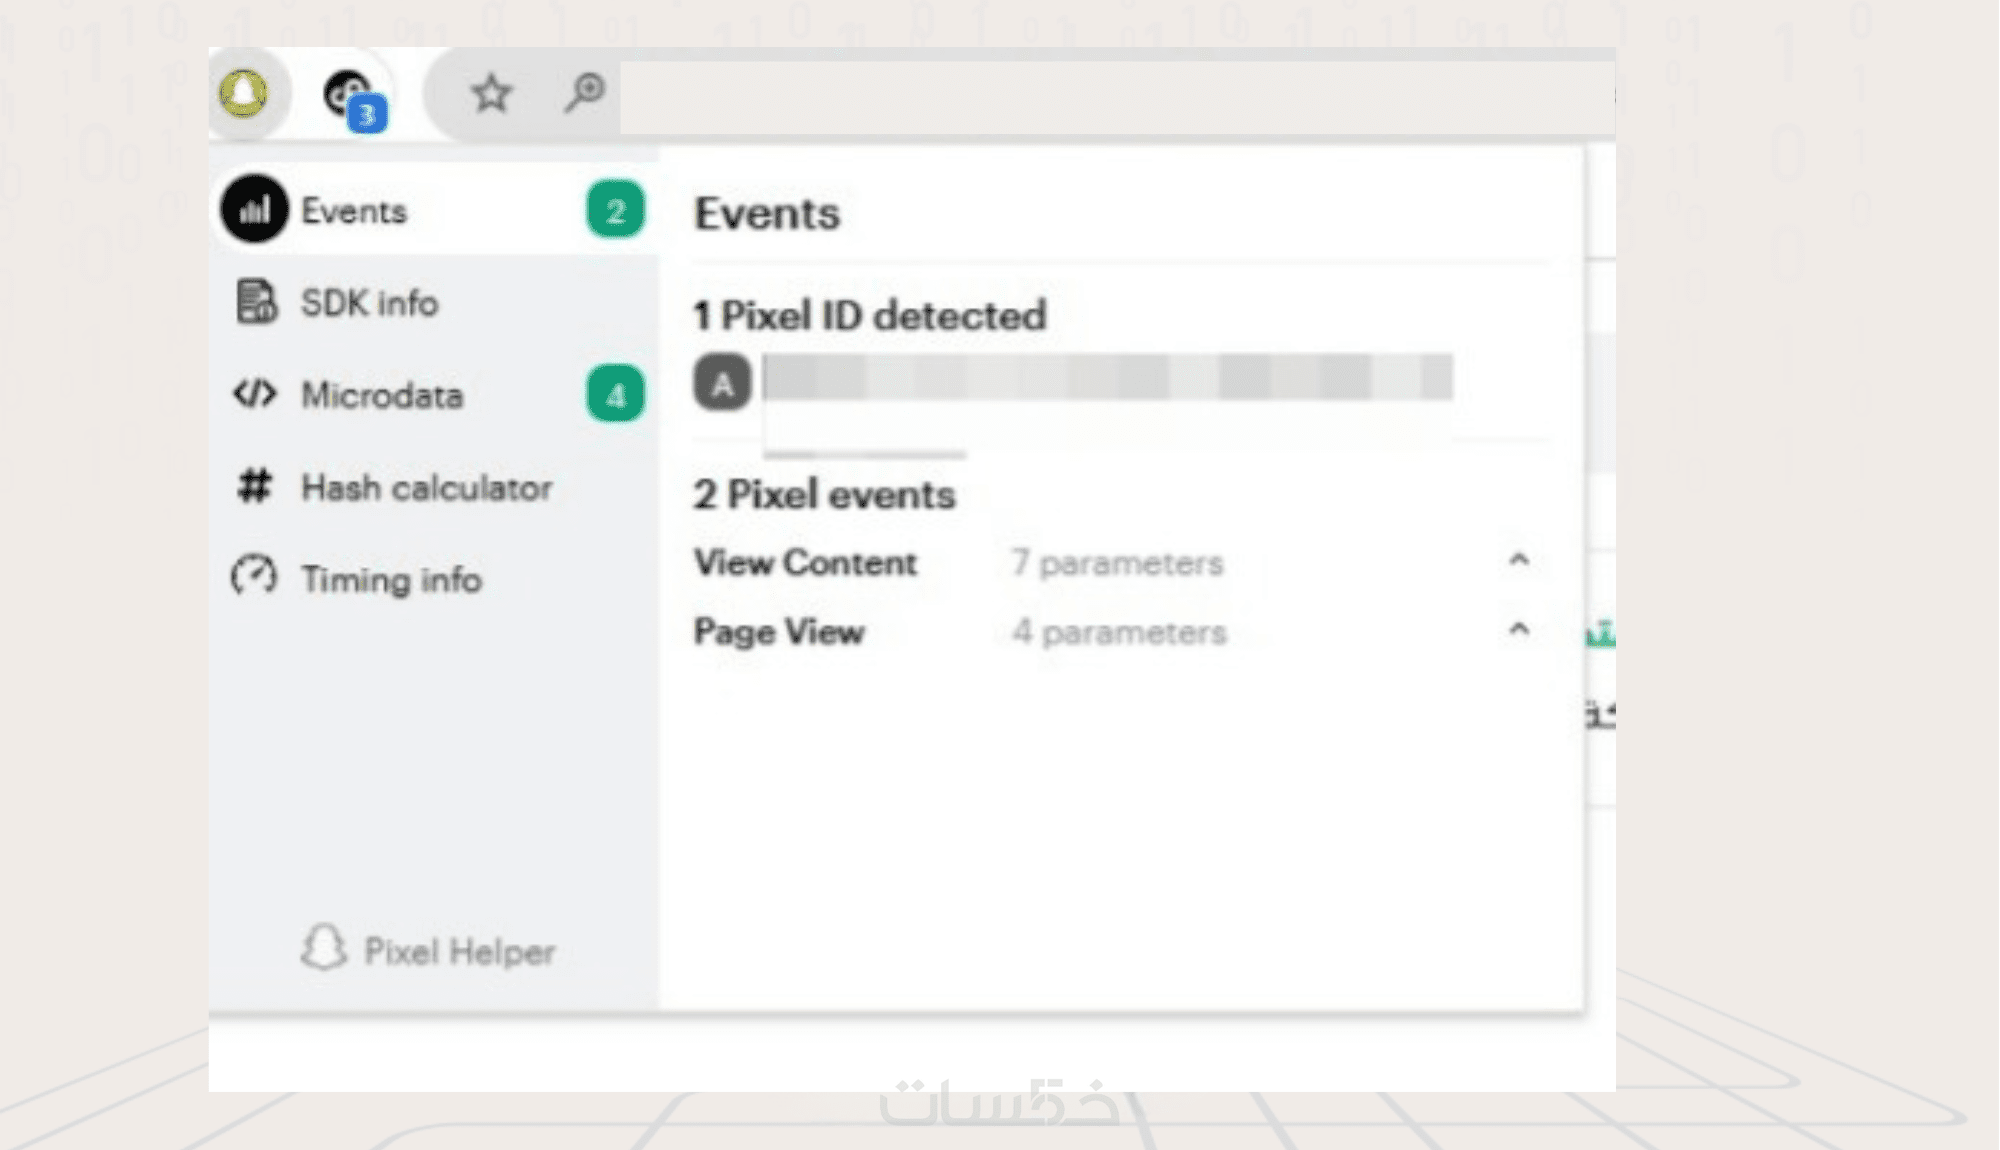Click the Snapchat ghost extension icon
2000x1150 pixels.
(243, 93)
